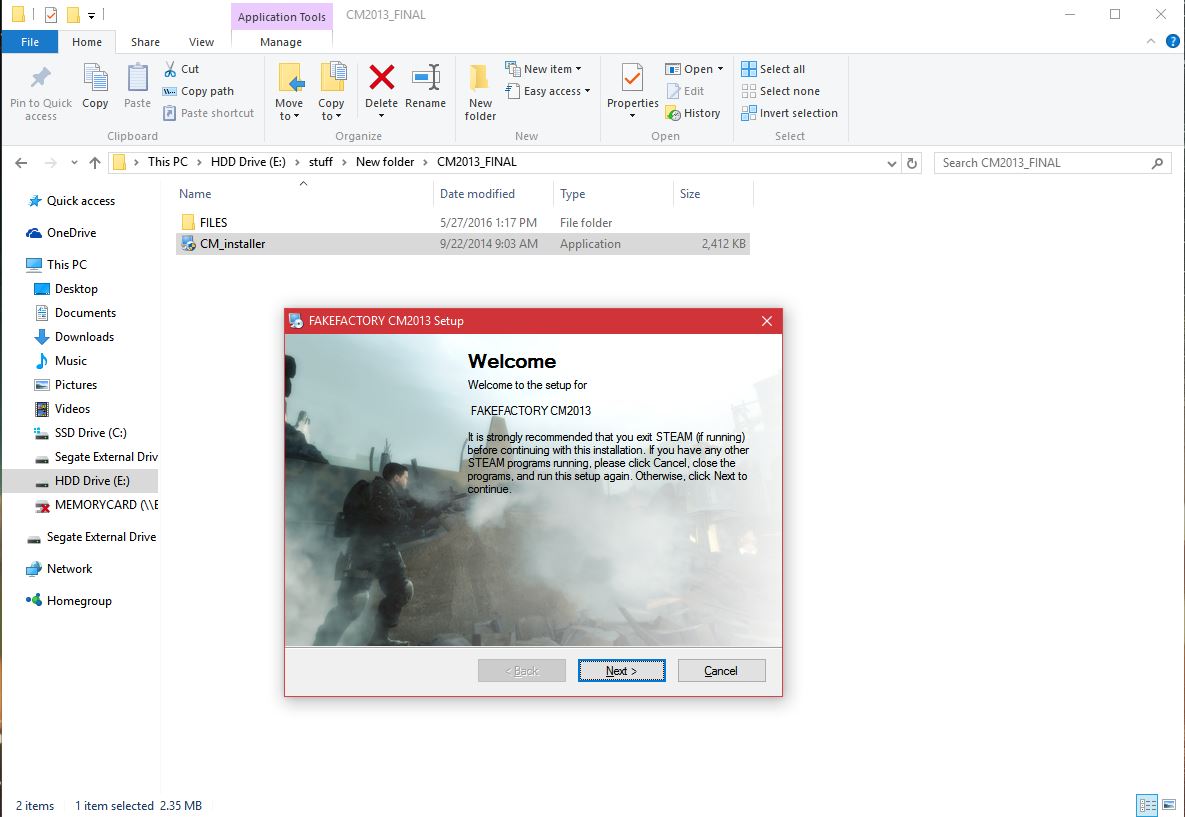
Task: Go up one folder level arrow
Action: [94, 162]
